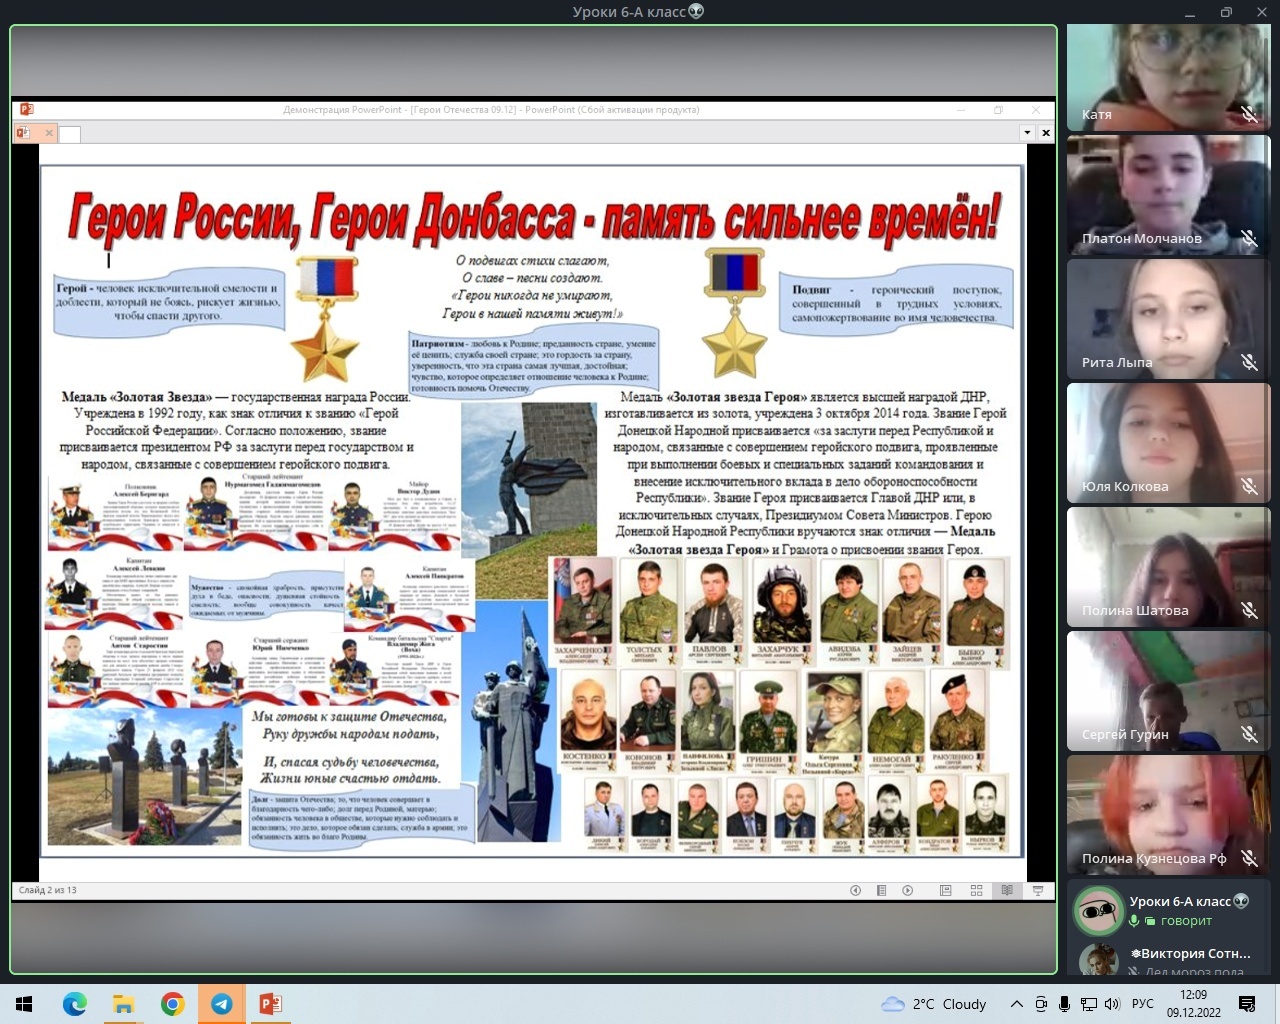Toggle muted microphone icon on Катя's video
This screenshot has height=1024, width=1280.
(1249, 114)
